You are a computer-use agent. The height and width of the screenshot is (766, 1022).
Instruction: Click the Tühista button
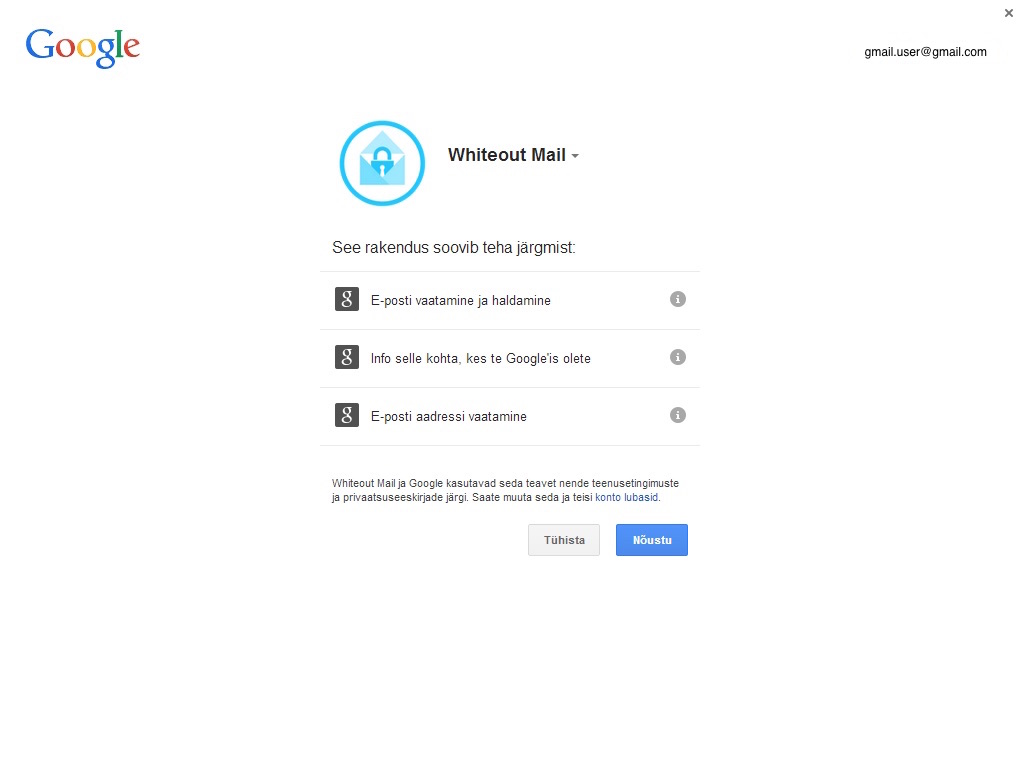tap(564, 540)
